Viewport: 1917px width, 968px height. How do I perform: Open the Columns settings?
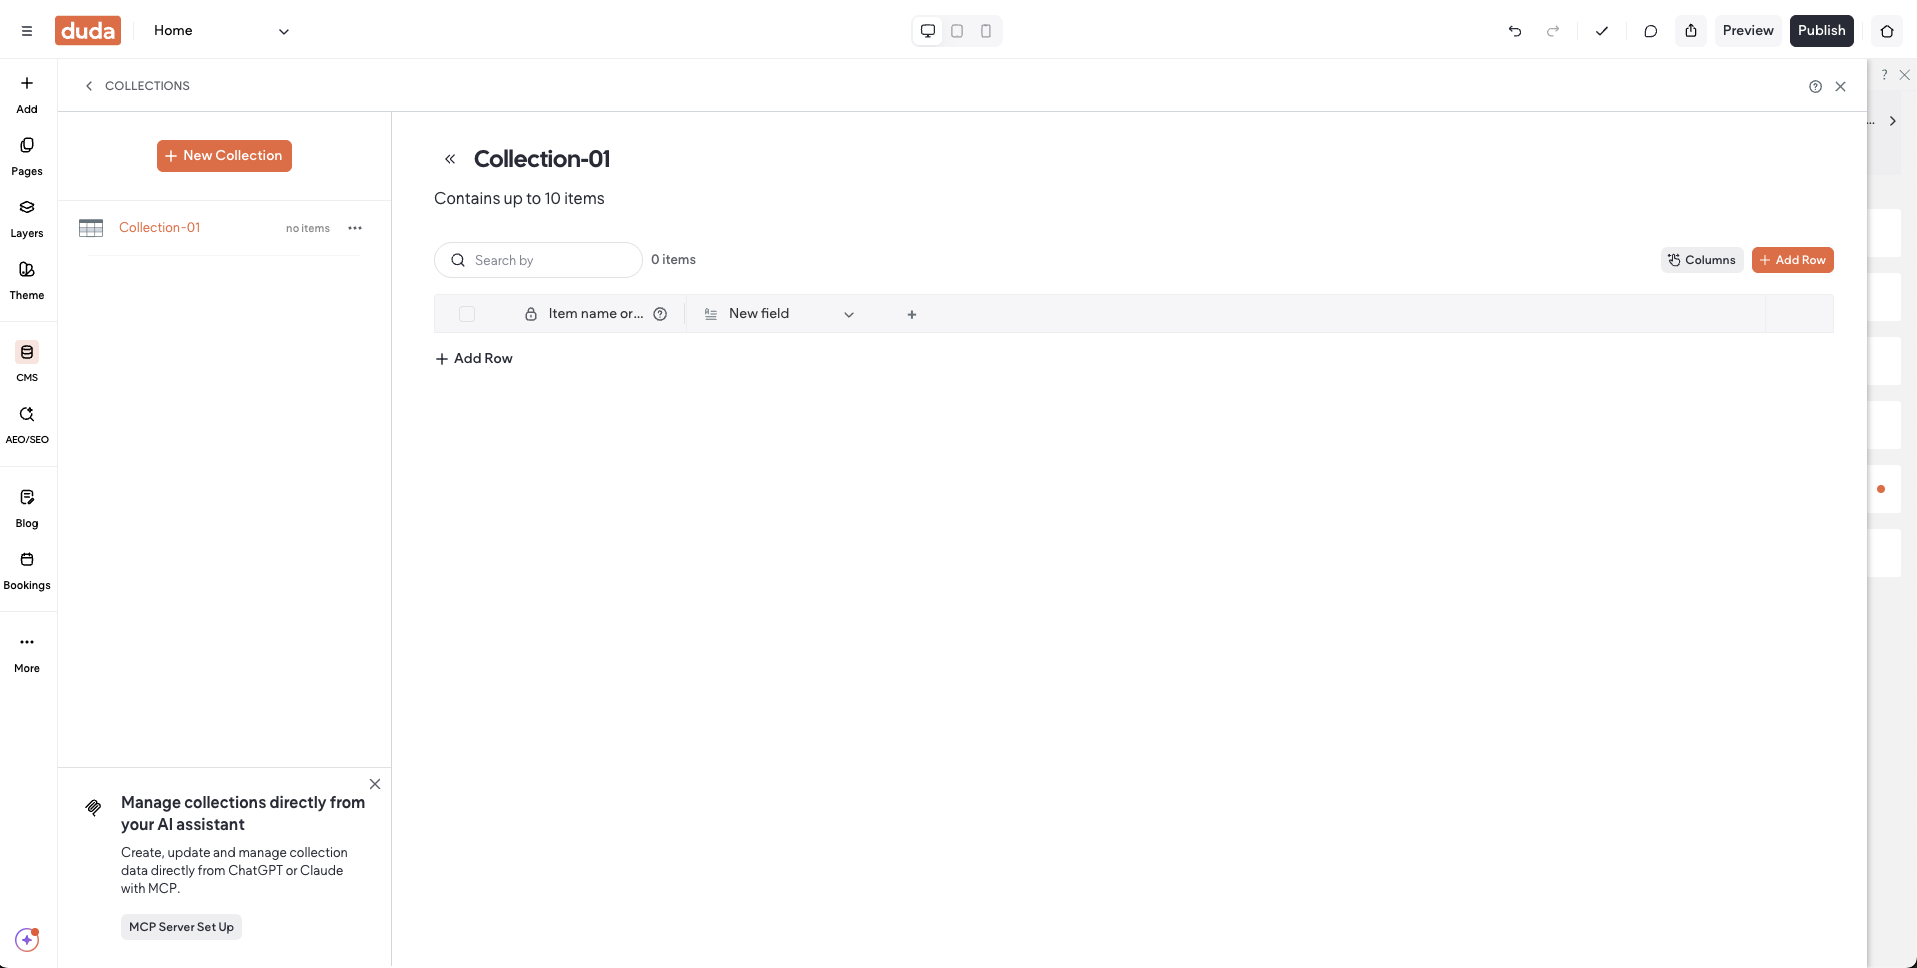[x=1702, y=260]
